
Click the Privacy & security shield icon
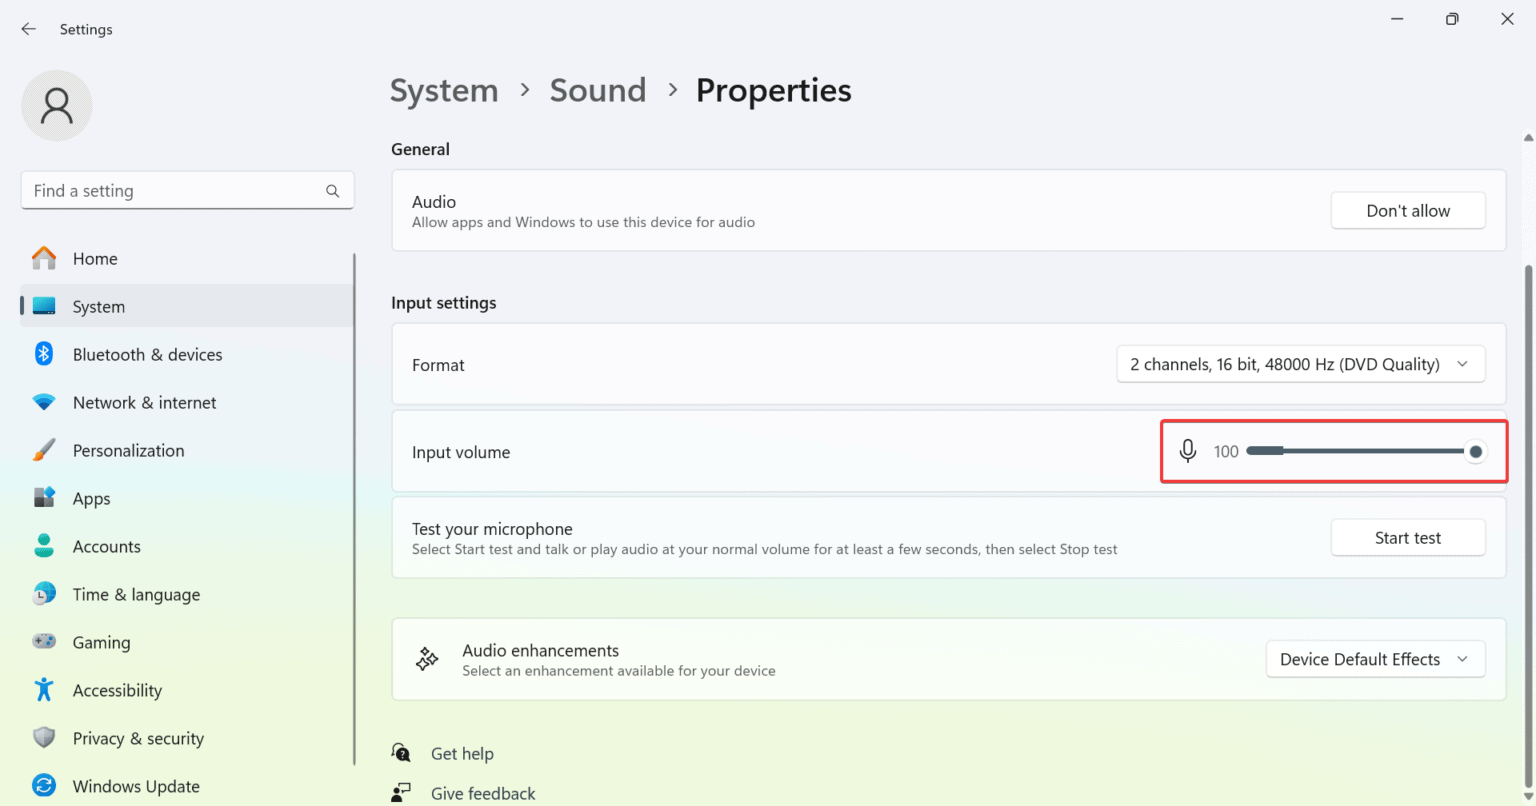coord(44,737)
